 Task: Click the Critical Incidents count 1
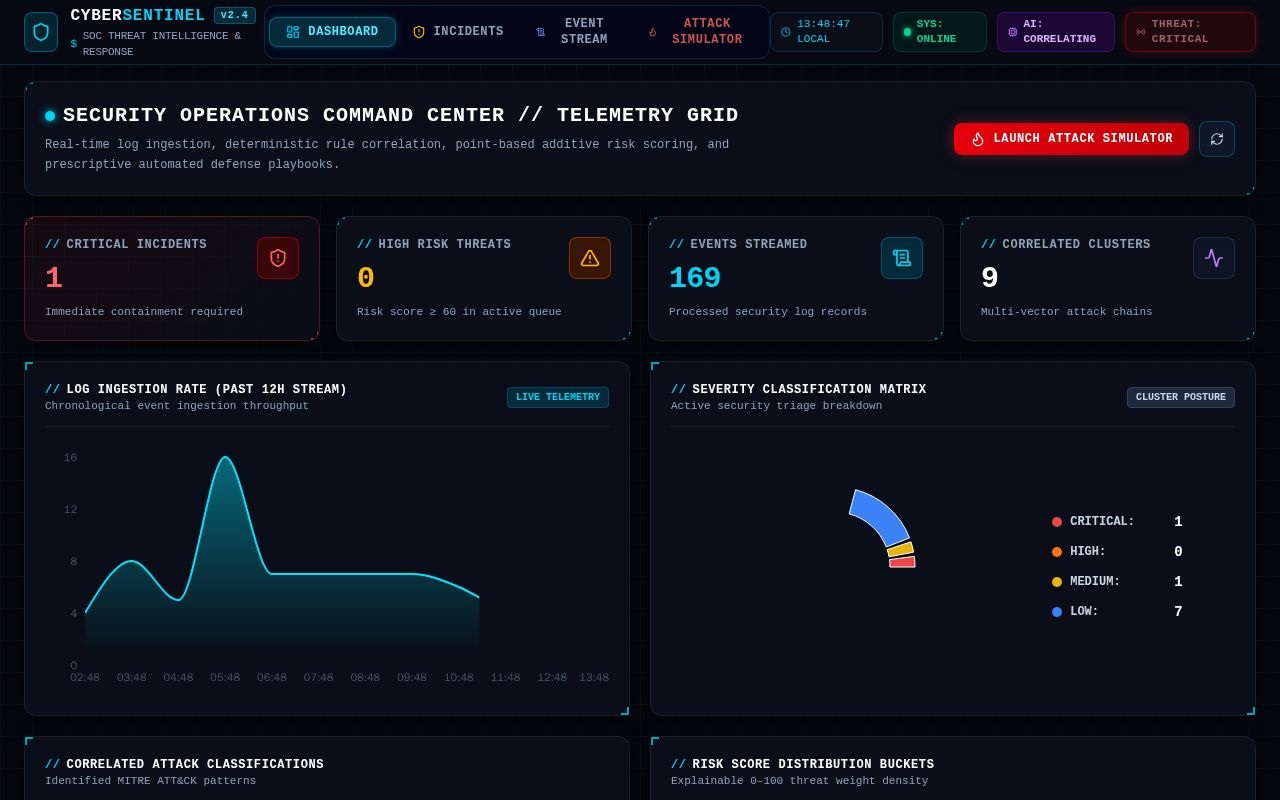[x=54, y=278]
